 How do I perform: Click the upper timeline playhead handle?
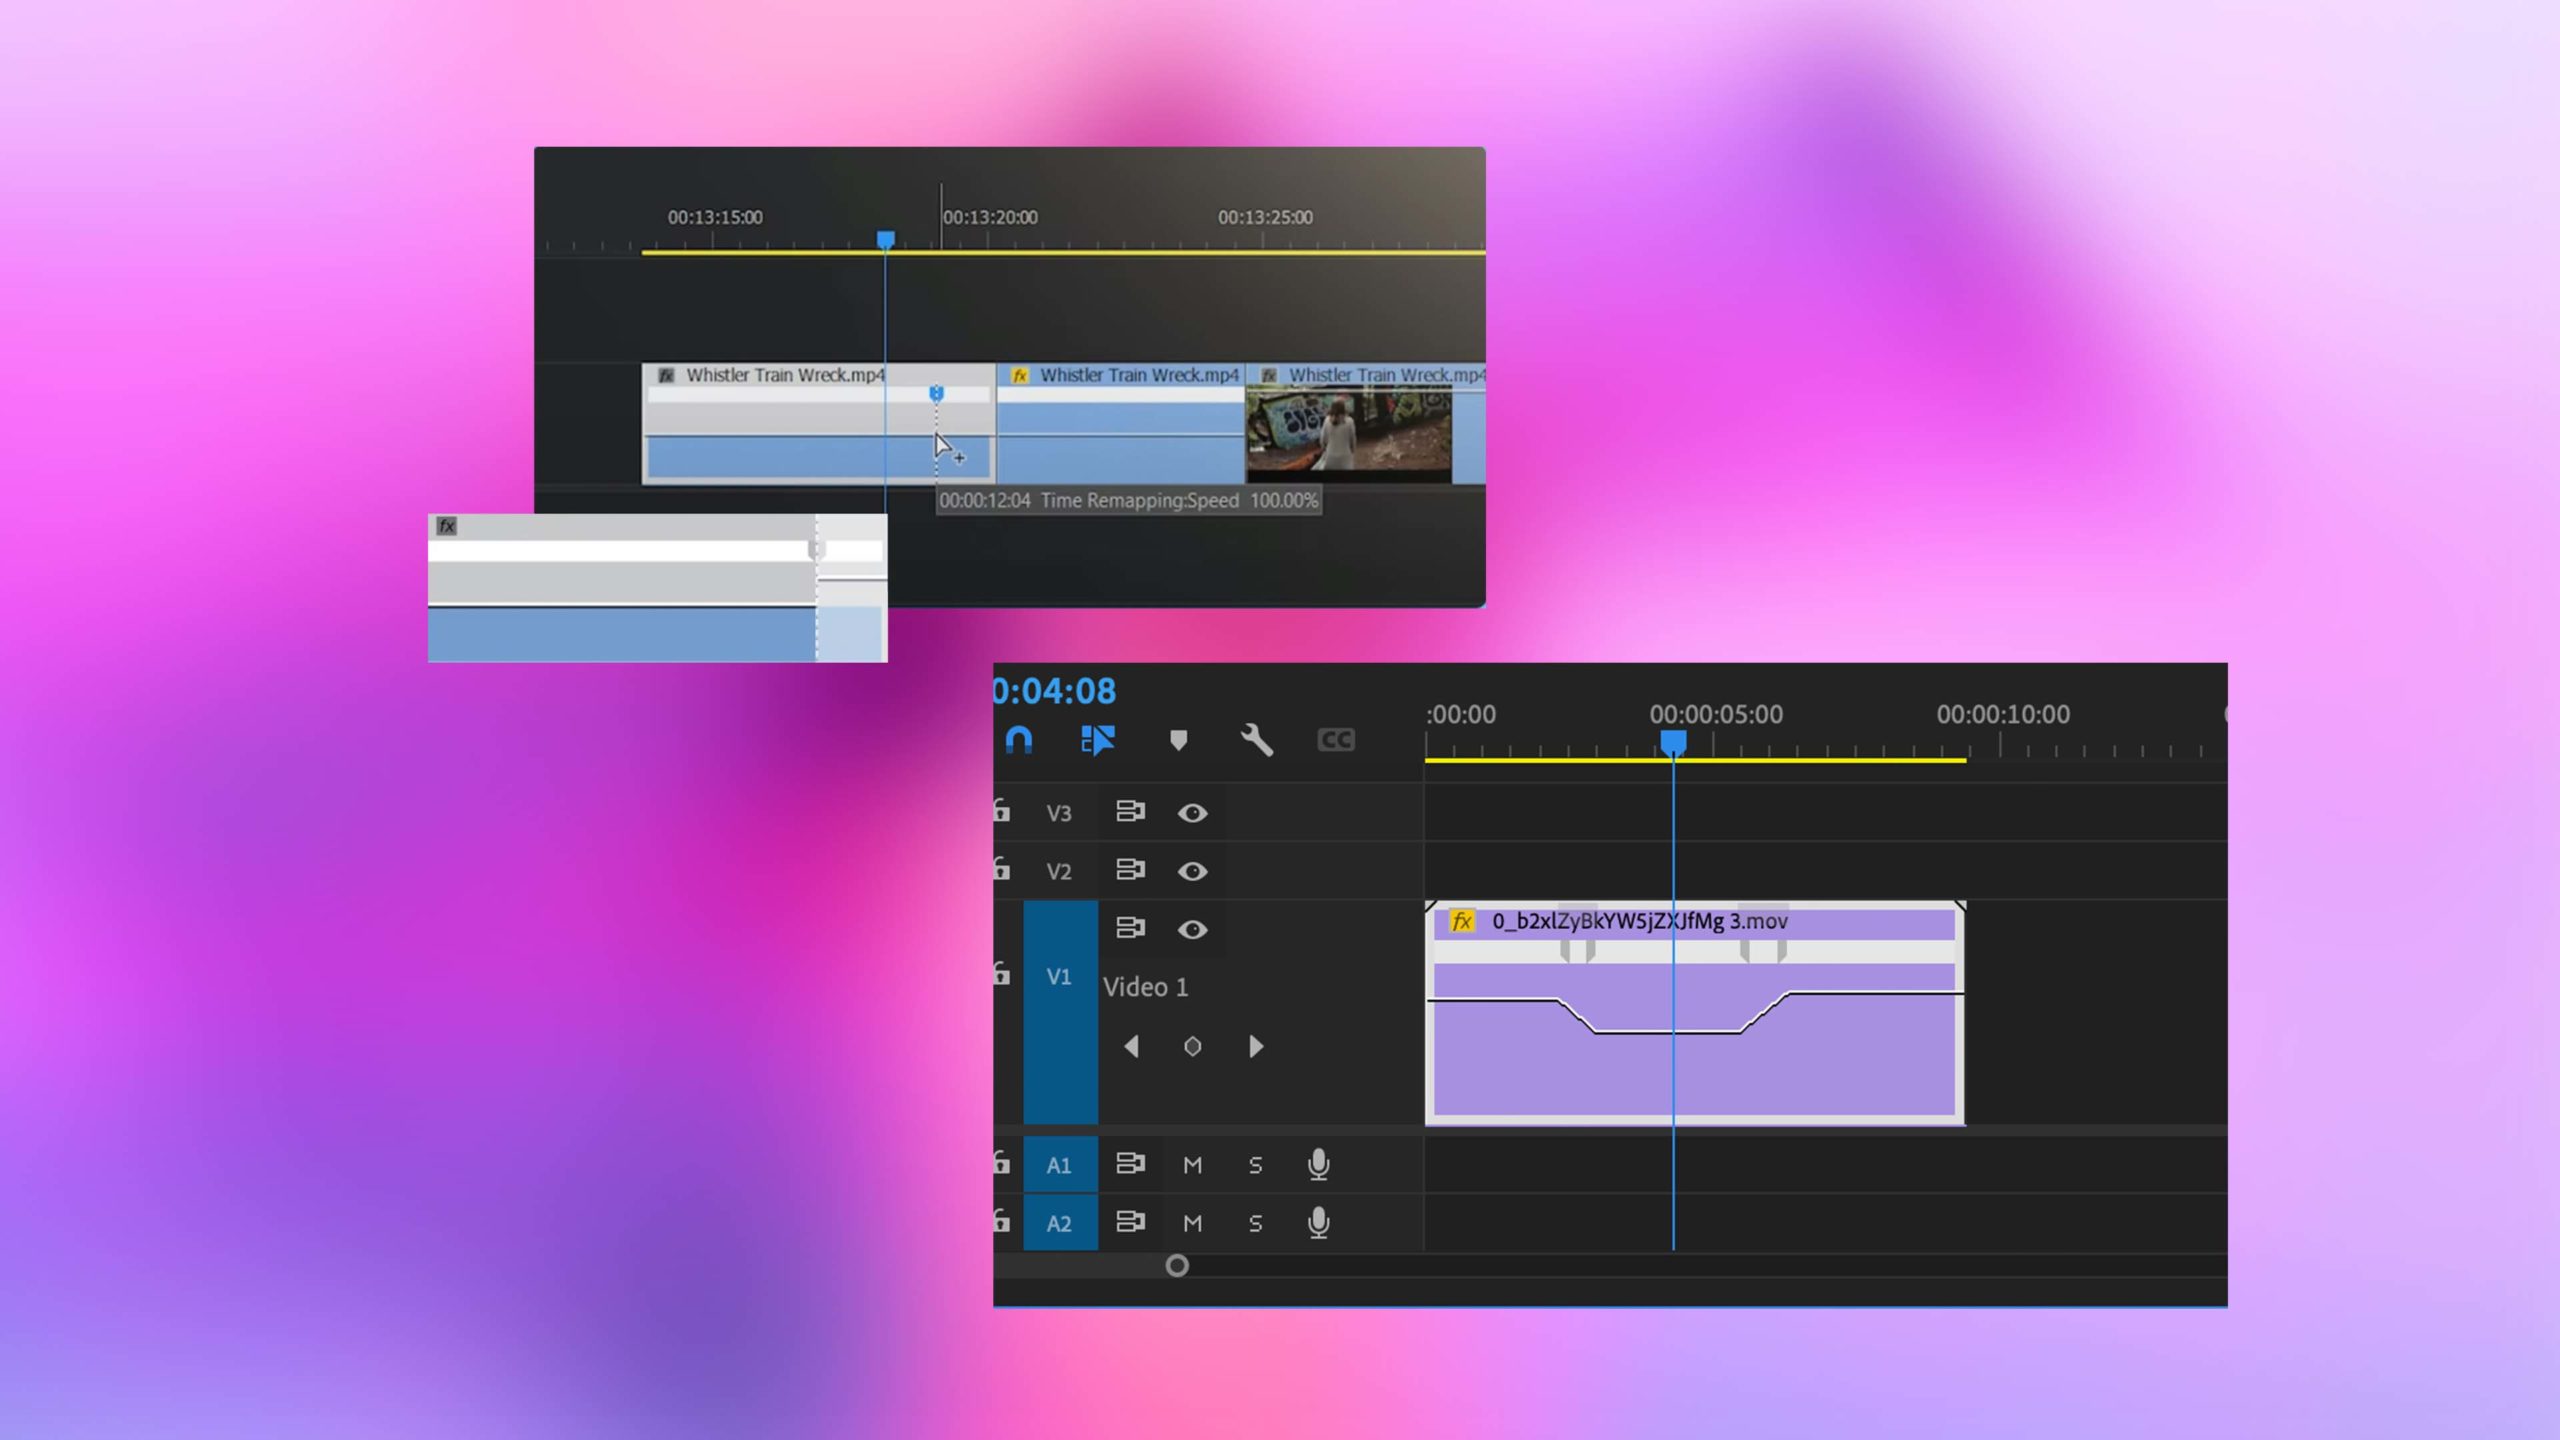(x=886, y=240)
